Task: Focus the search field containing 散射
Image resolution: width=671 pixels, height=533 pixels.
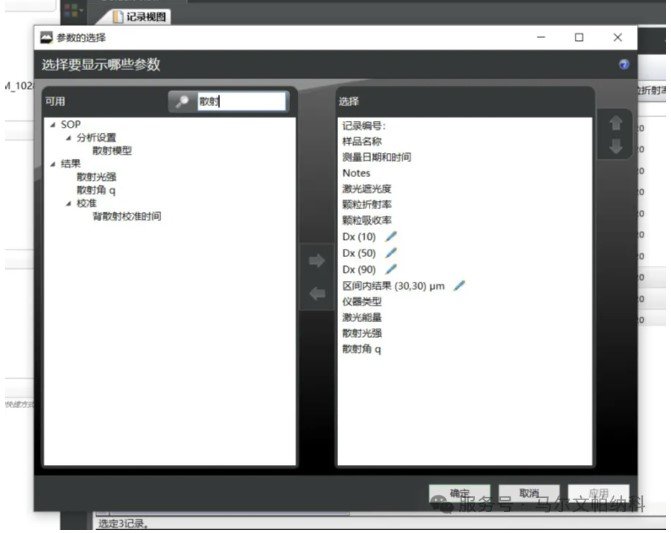Action: click(x=241, y=101)
